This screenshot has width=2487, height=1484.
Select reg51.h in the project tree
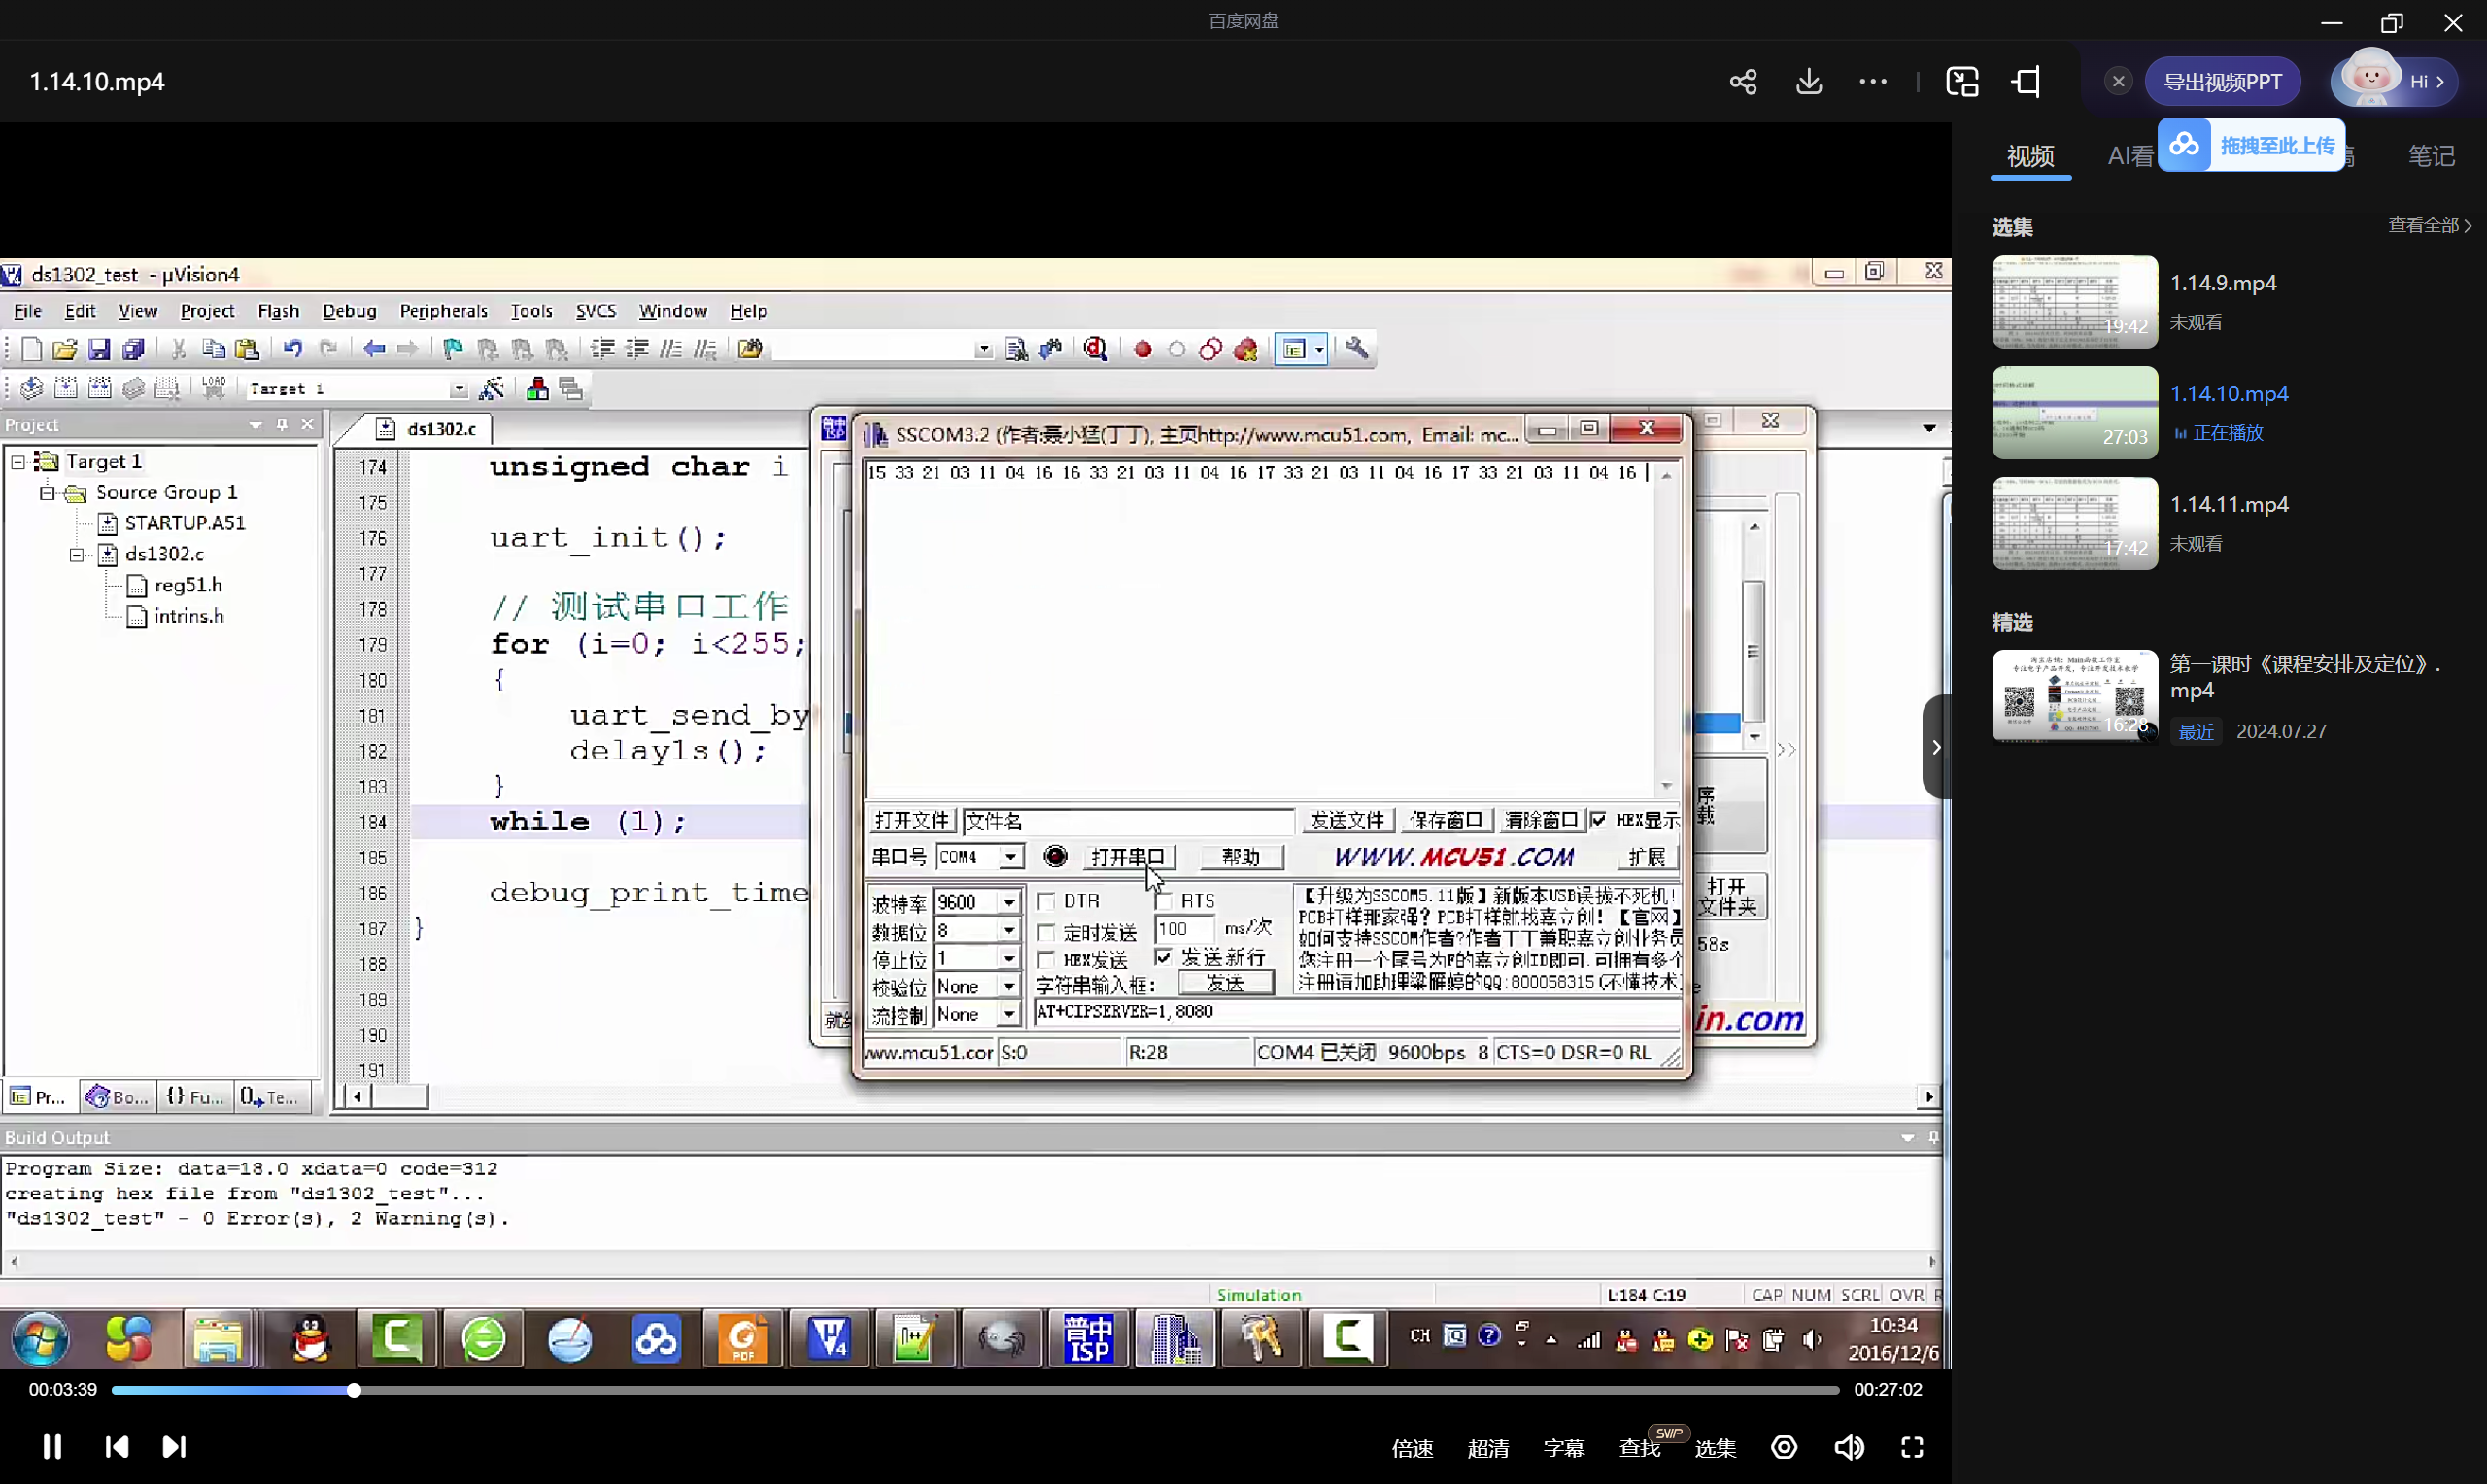pyautogui.click(x=188, y=585)
